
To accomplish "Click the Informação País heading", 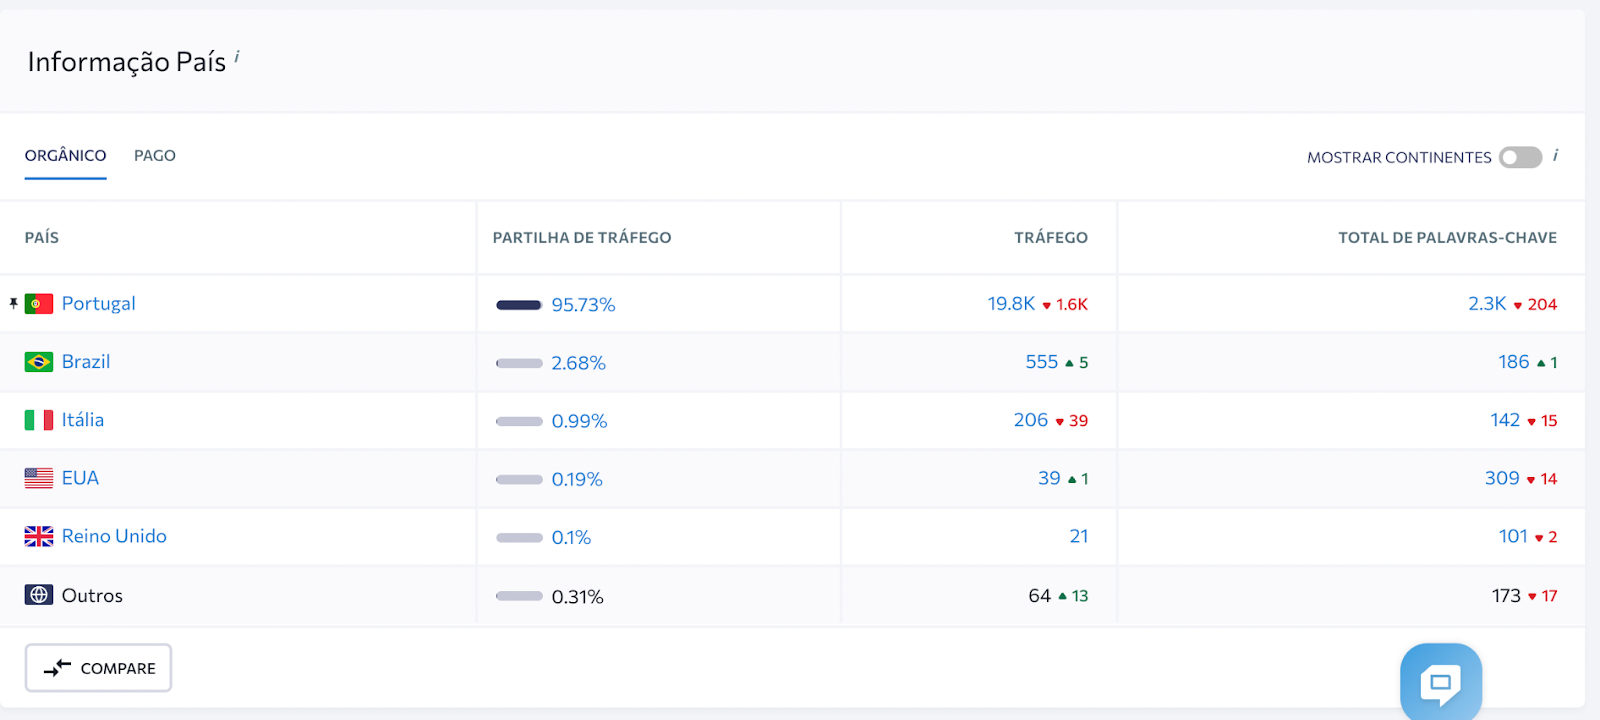I will pos(127,62).
